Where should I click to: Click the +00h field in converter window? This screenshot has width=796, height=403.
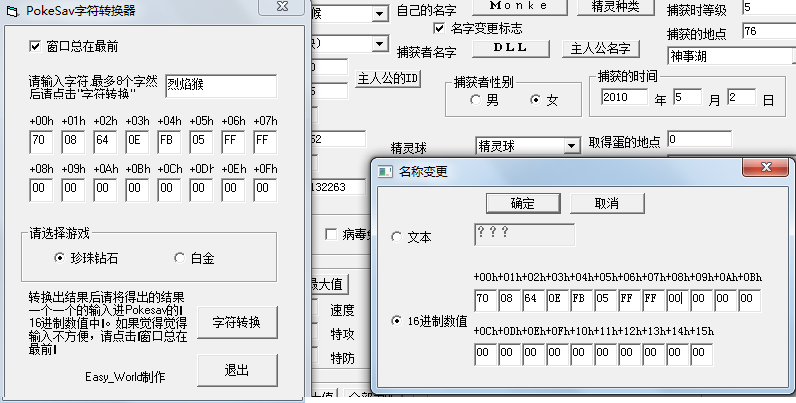tap(41, 142)
